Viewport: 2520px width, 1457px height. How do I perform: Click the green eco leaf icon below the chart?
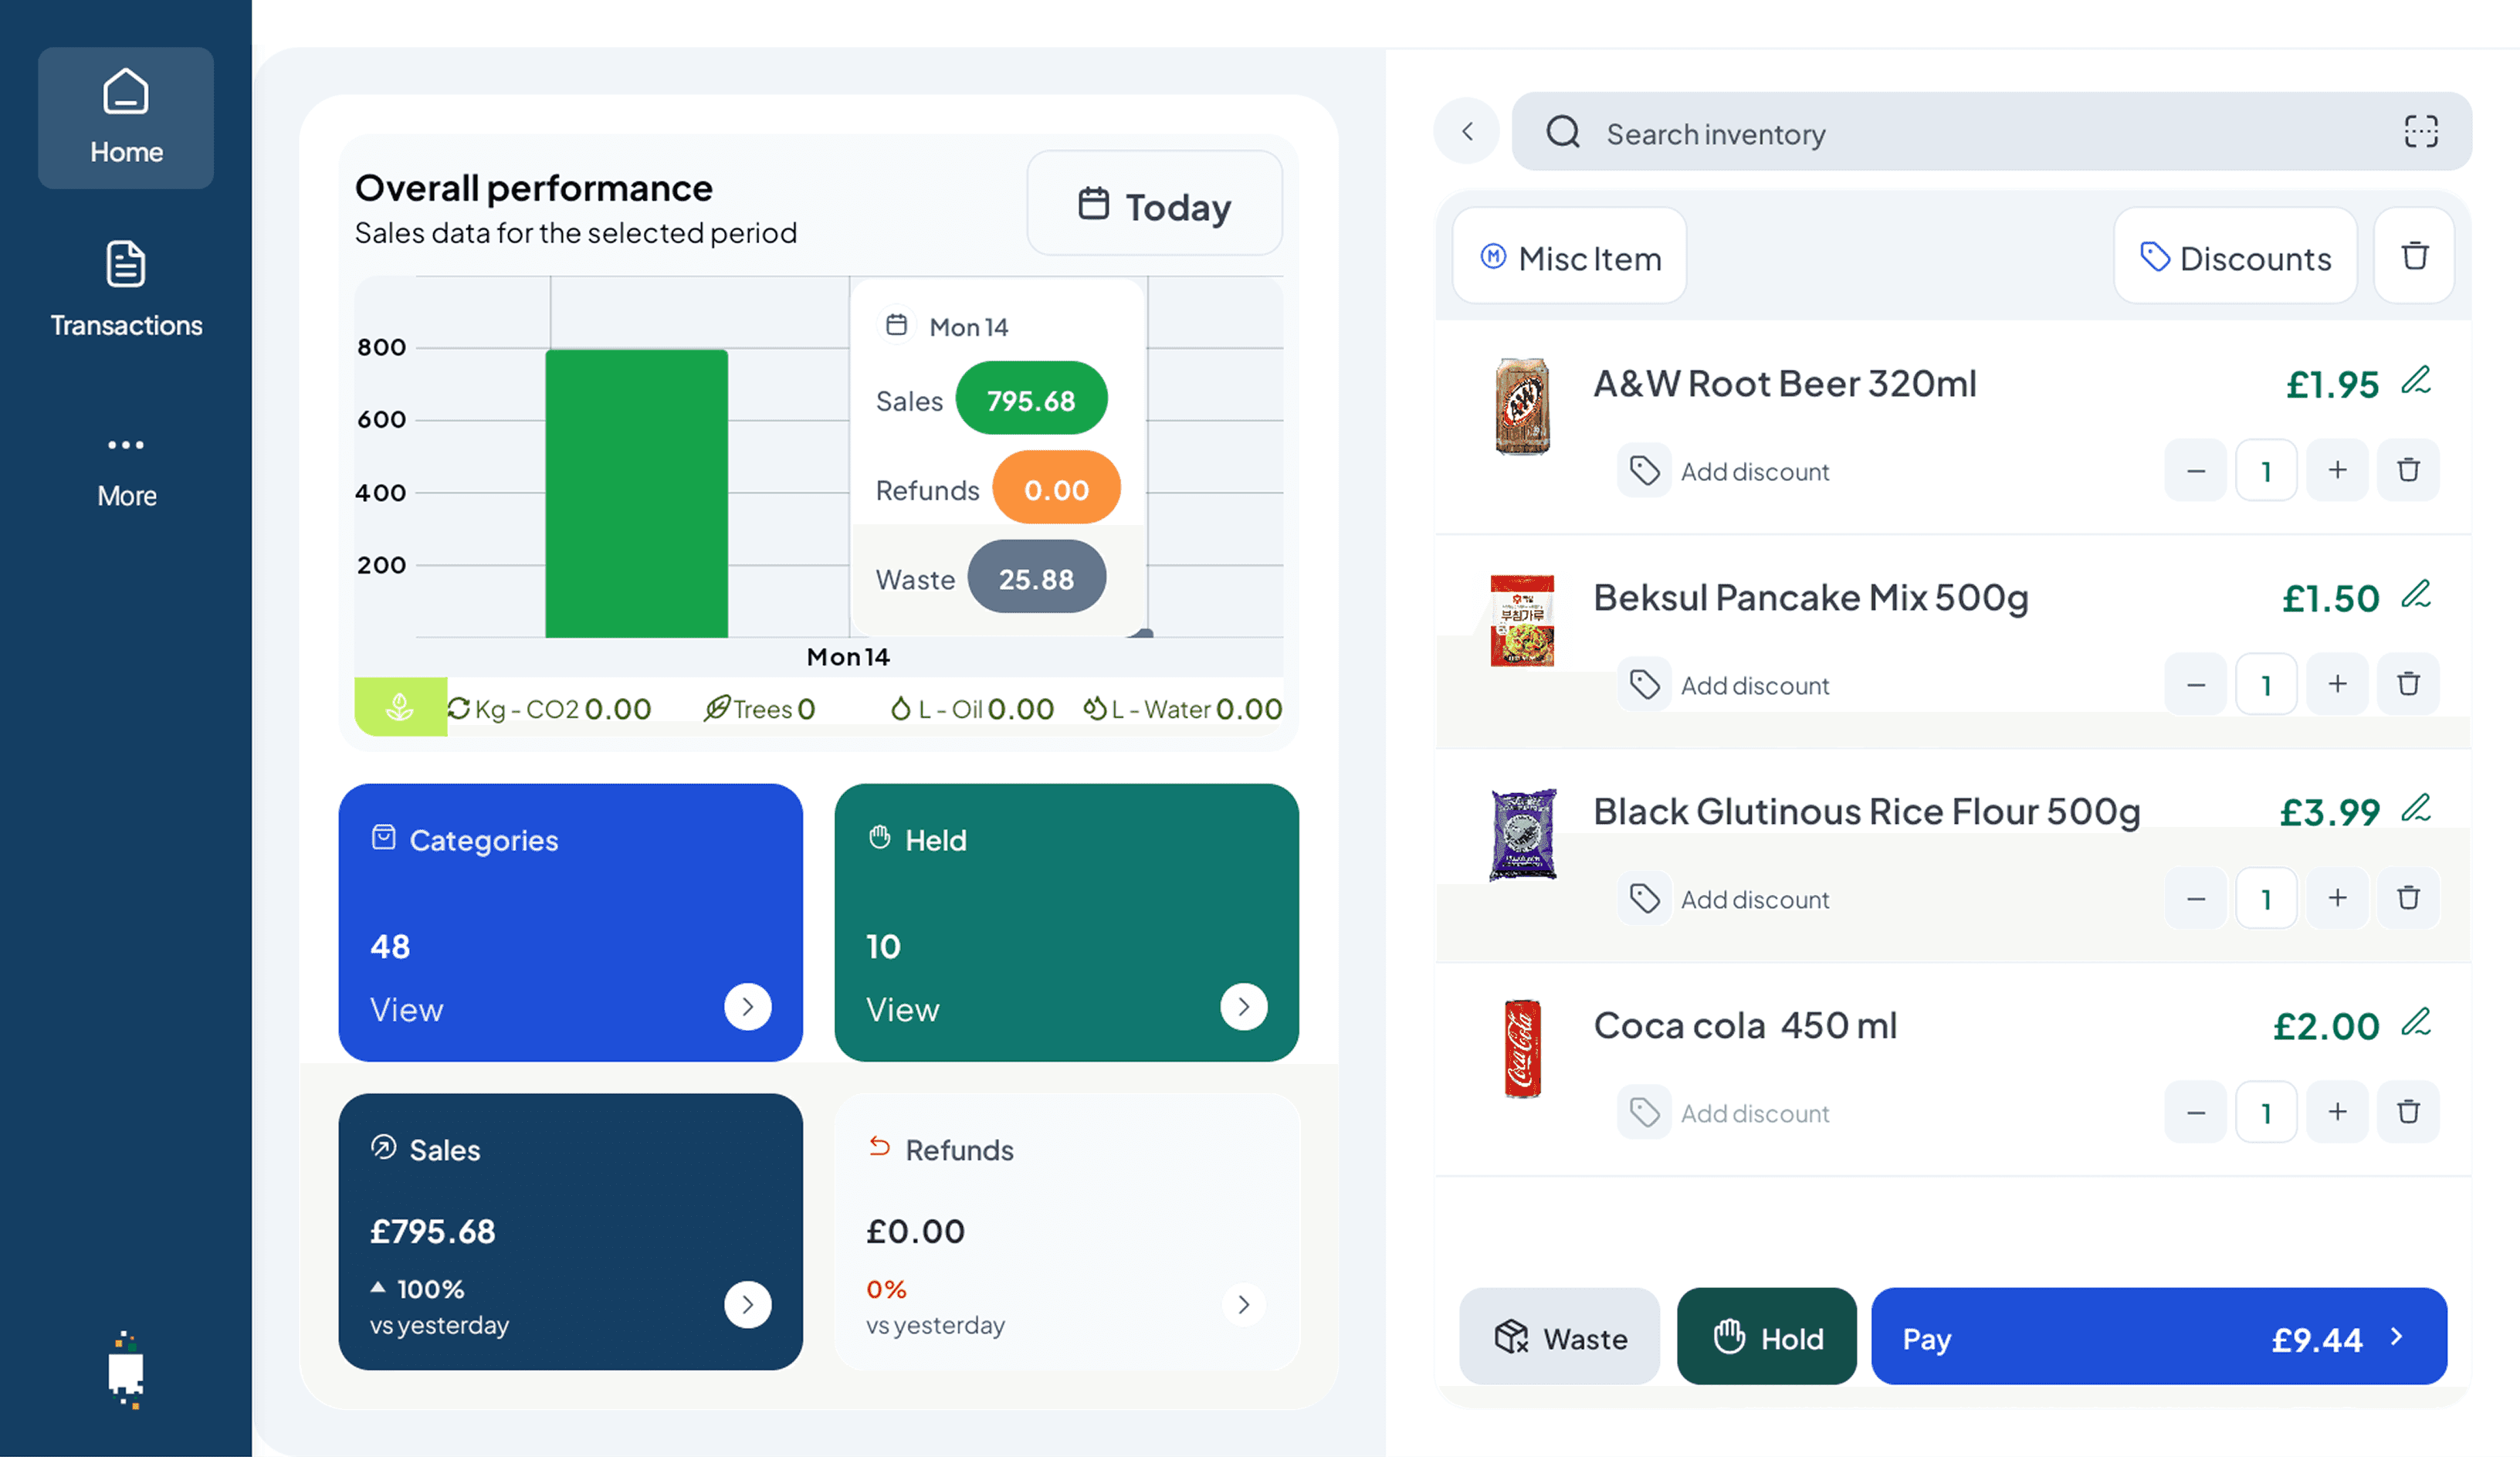coord(400,707)
